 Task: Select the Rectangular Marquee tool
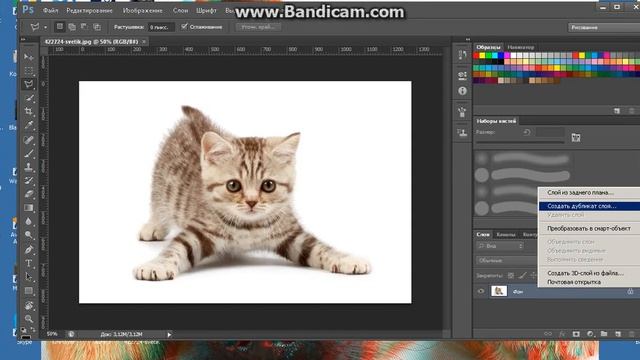[x=28, y=71]
